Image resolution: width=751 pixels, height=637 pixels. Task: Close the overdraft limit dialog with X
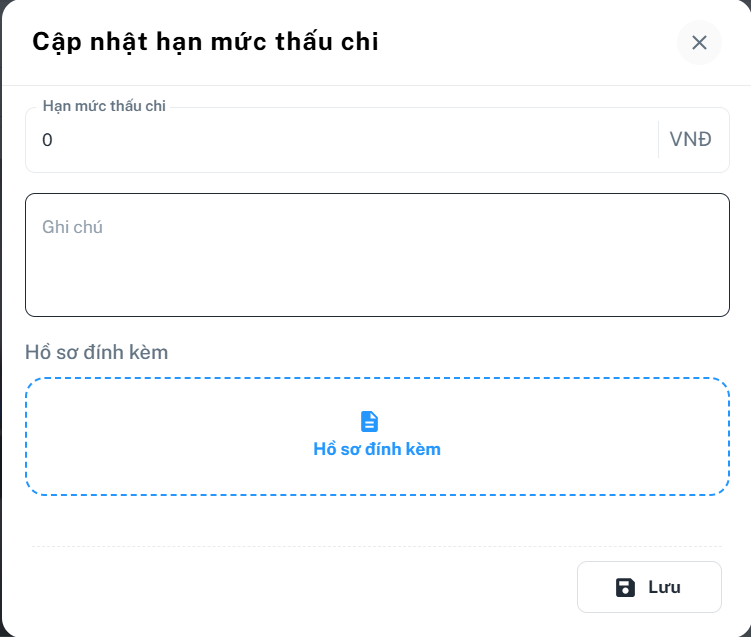pyautogui.click(x=699, y=42)
